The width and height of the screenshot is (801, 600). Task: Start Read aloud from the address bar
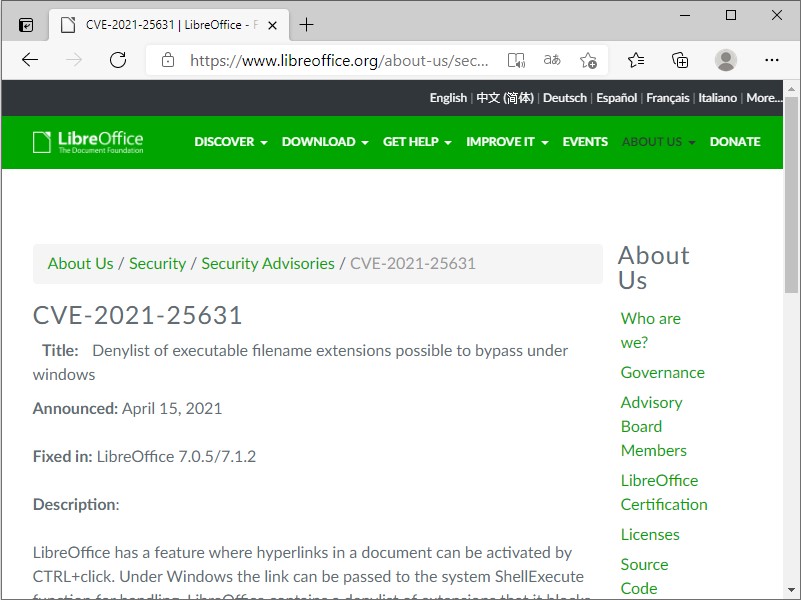(516, 60)
